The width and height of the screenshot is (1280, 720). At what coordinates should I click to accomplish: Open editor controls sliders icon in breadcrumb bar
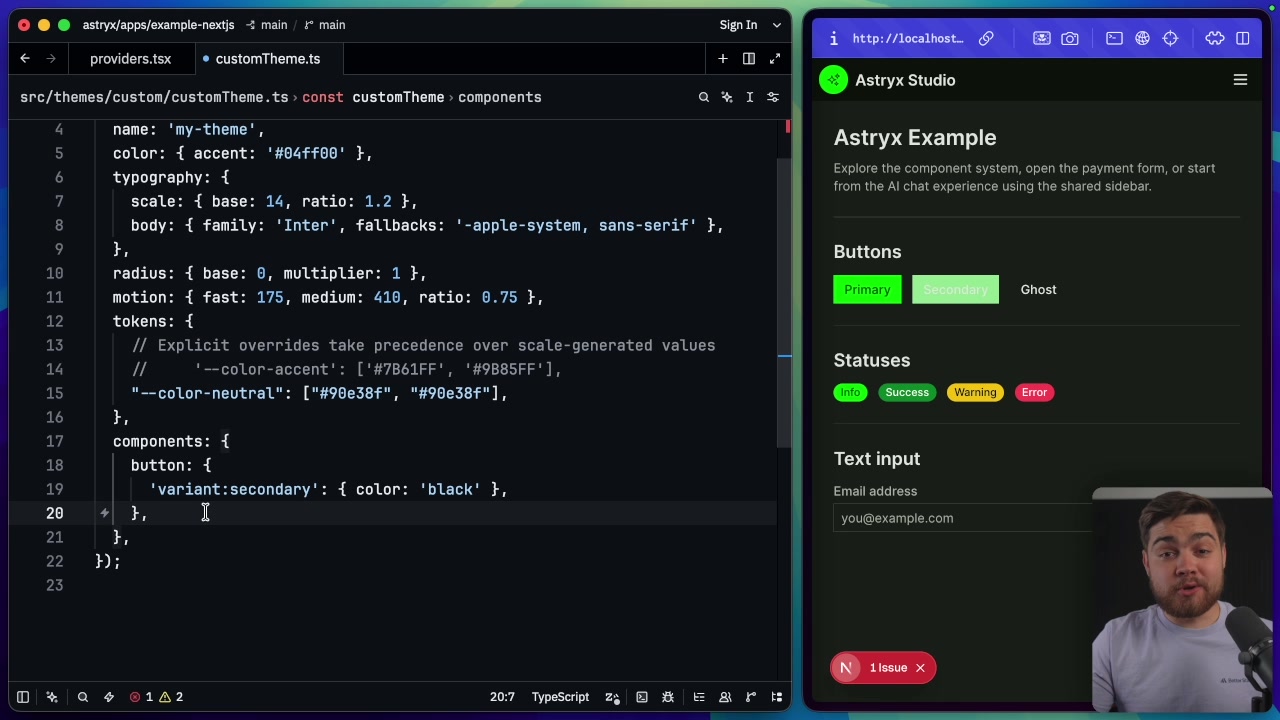point(773,97)
